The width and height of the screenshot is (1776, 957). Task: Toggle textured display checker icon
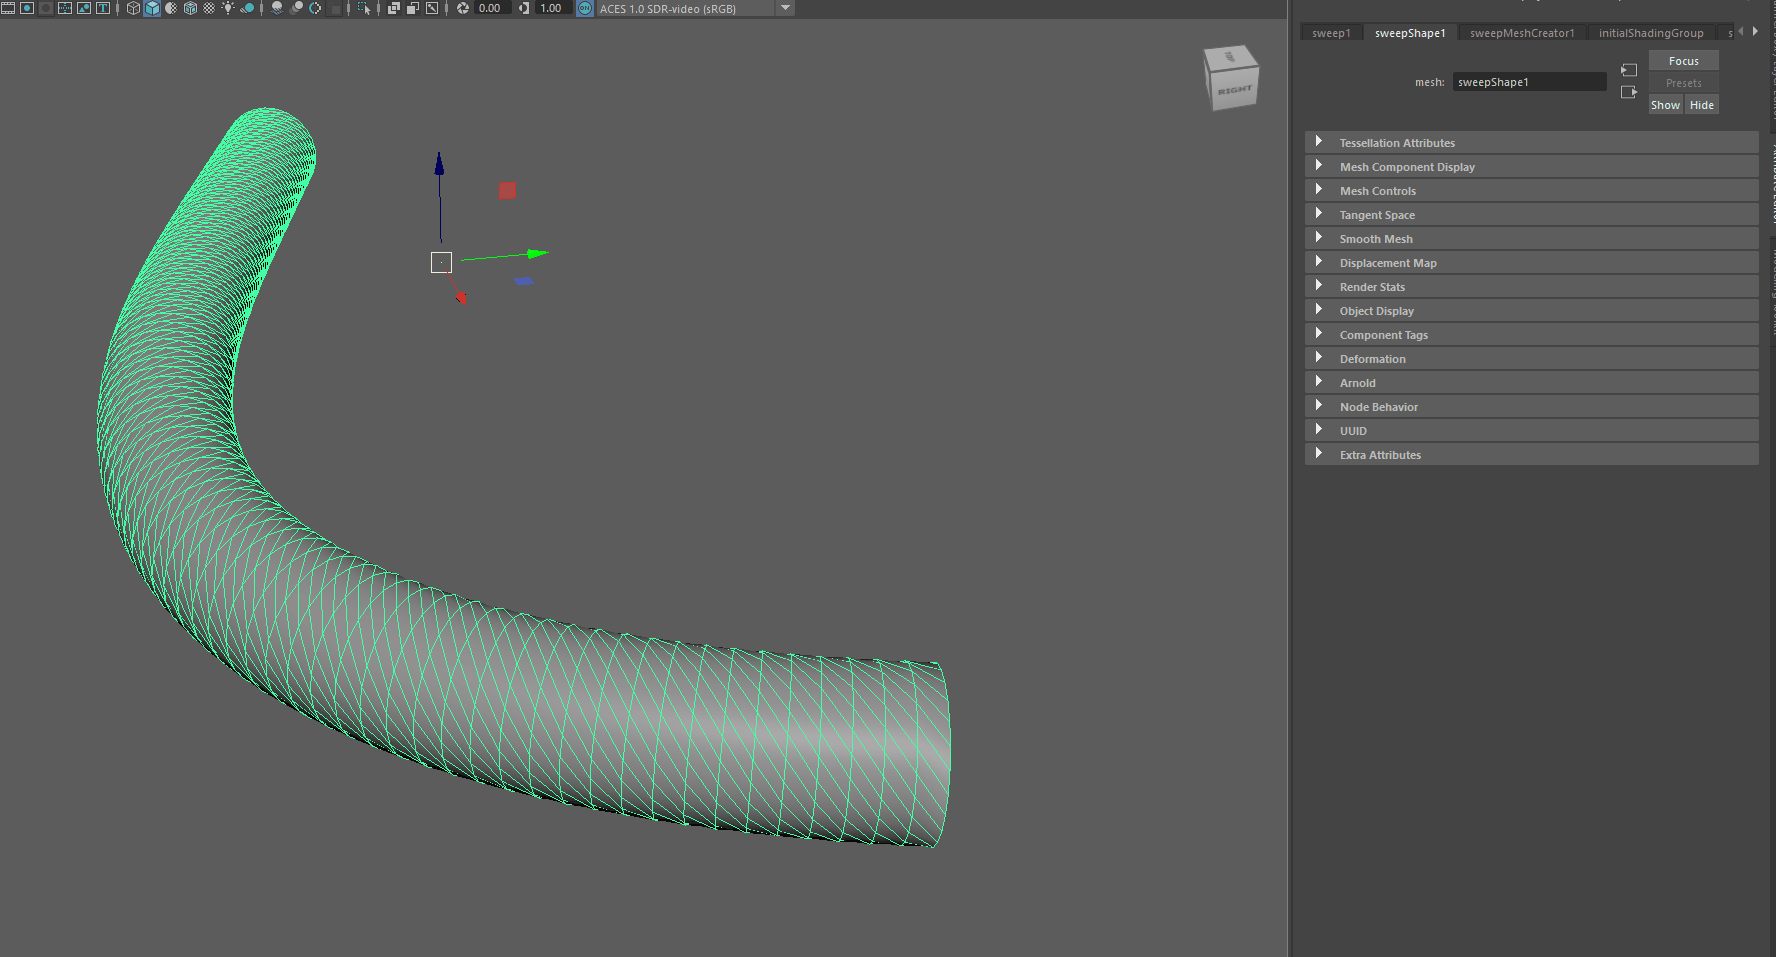tap(209, 8)
